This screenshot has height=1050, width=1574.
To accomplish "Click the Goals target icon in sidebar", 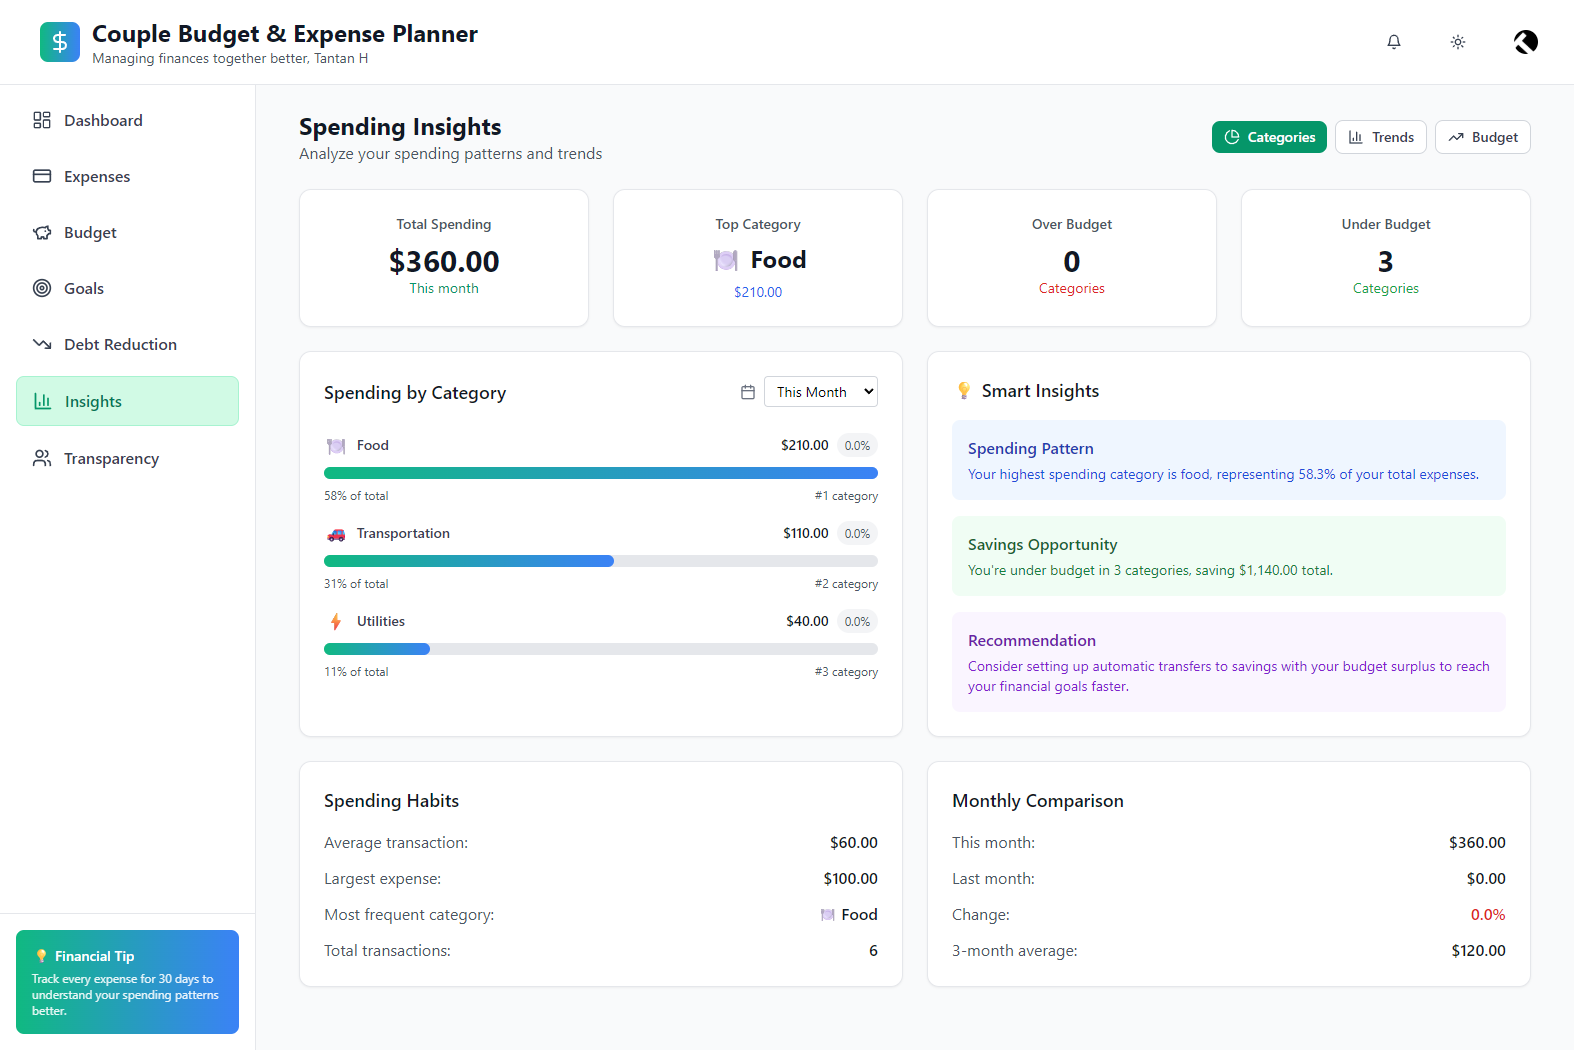I will (42, 288).
